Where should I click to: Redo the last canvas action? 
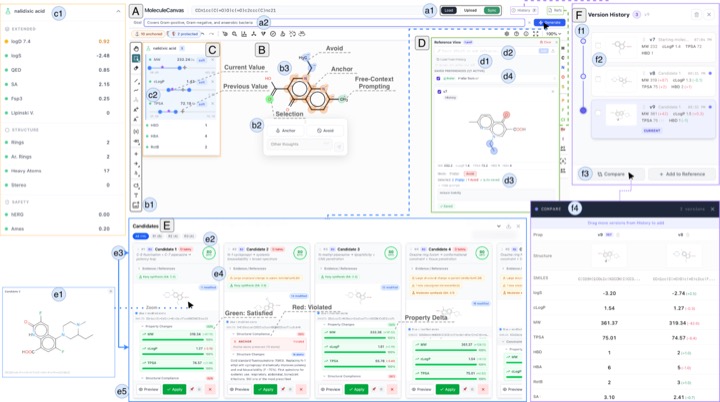211,34
